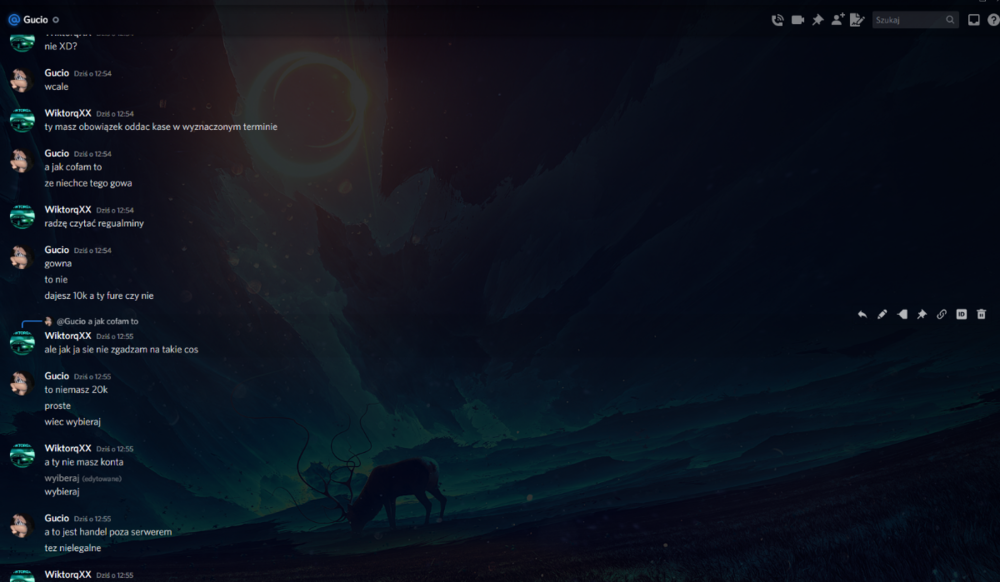Click the message 'wiec wybieraj'
The height and width of the screenshot is (582, 1000).
pos(73,421)
